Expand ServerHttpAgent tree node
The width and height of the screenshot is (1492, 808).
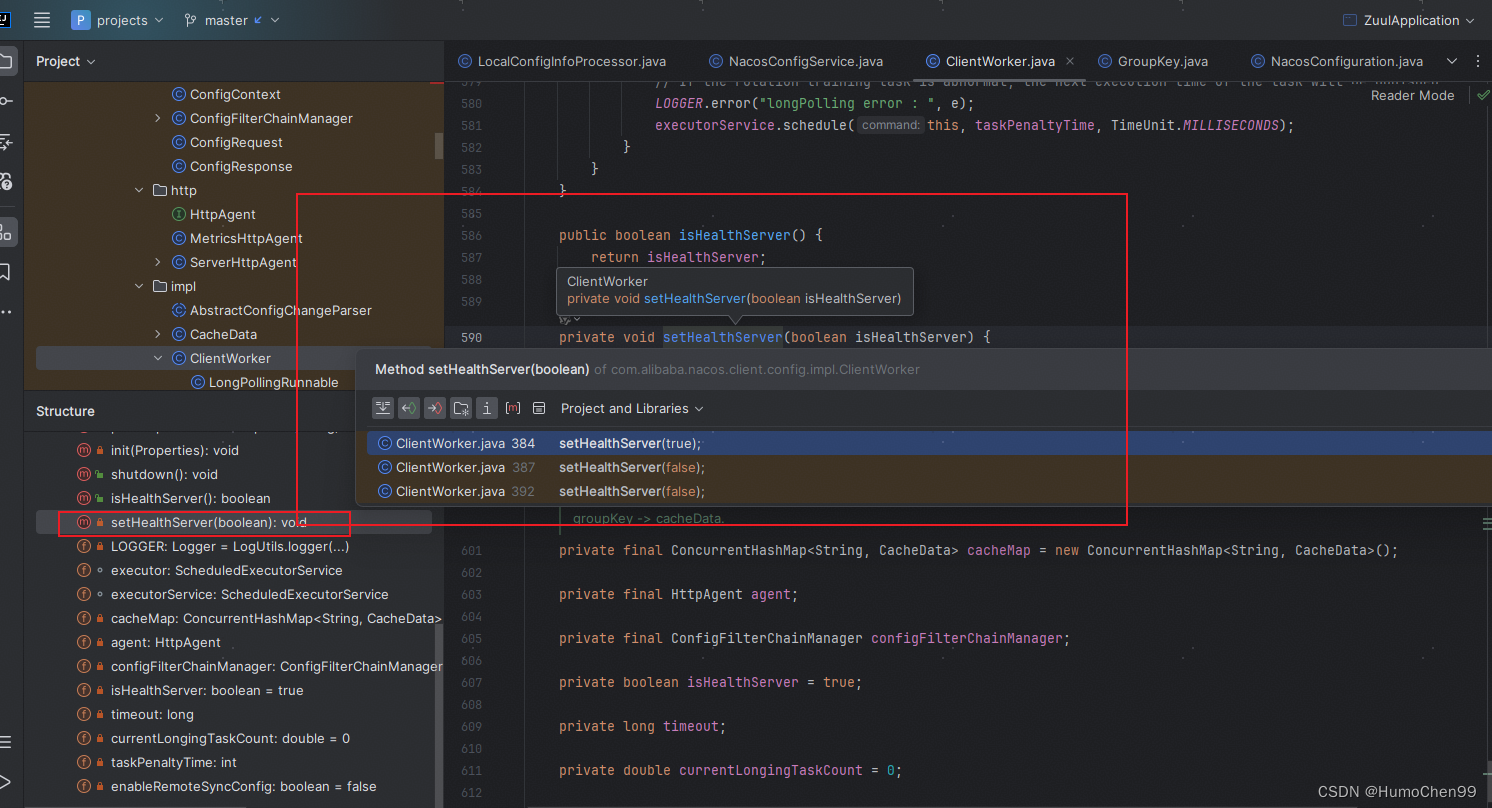(158, 262)
